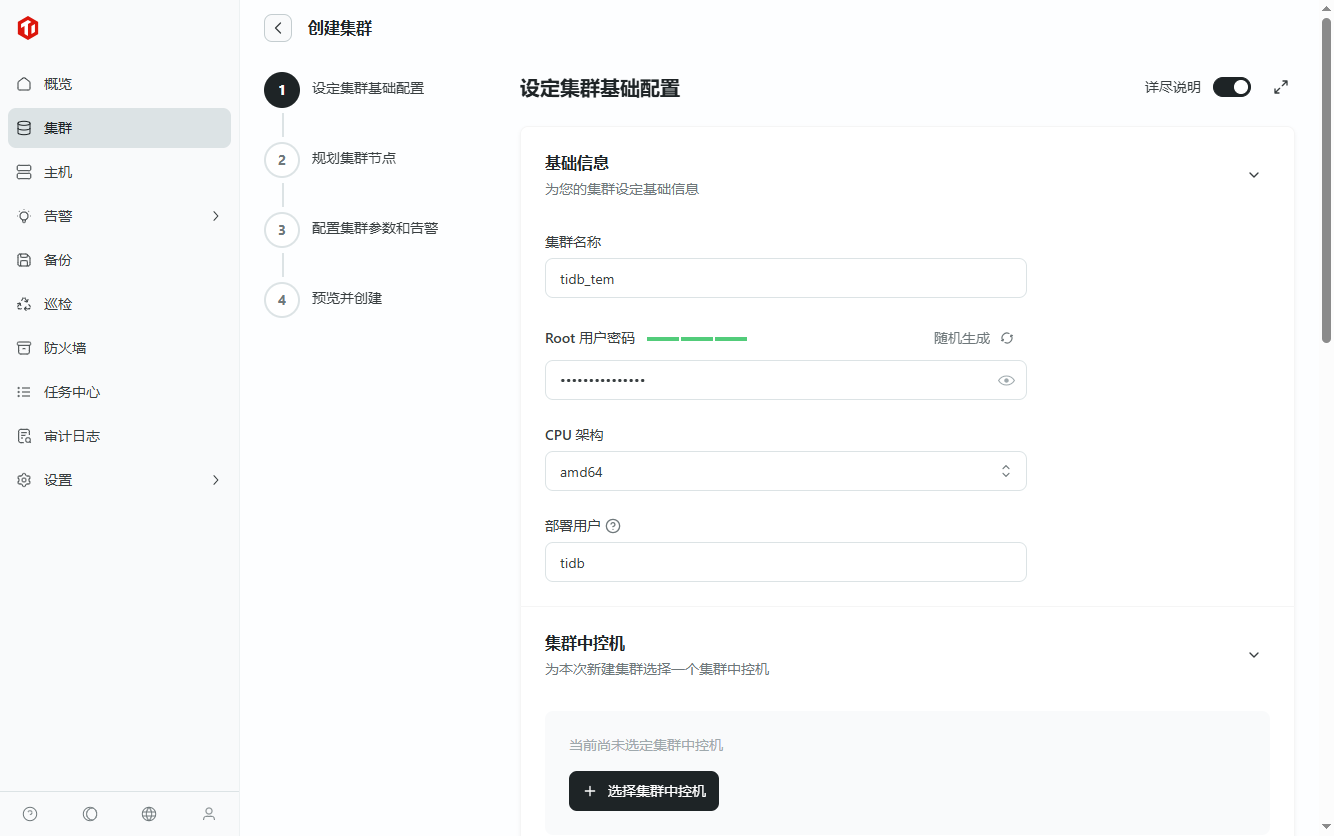Collapse the 集群中控机 section

(x=1254, y=655)
